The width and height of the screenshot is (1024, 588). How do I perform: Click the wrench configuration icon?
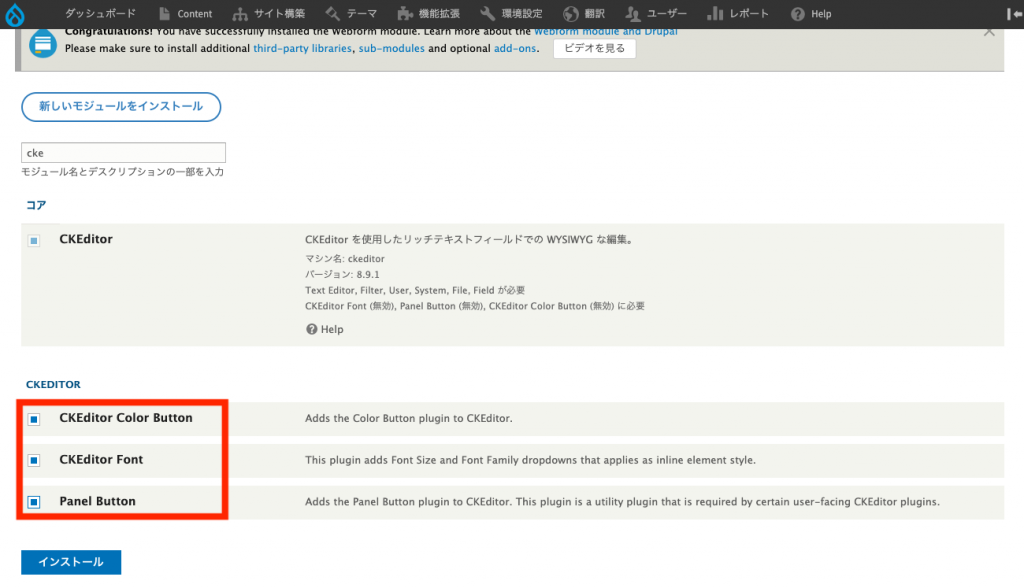pos(487,14)
